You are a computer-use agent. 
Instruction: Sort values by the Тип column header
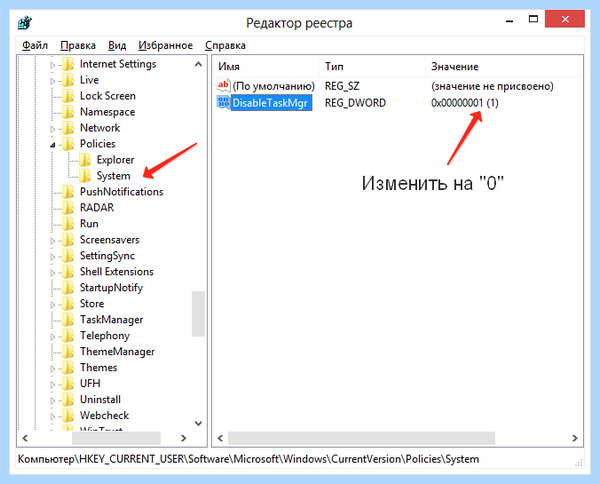click(372, 67)
